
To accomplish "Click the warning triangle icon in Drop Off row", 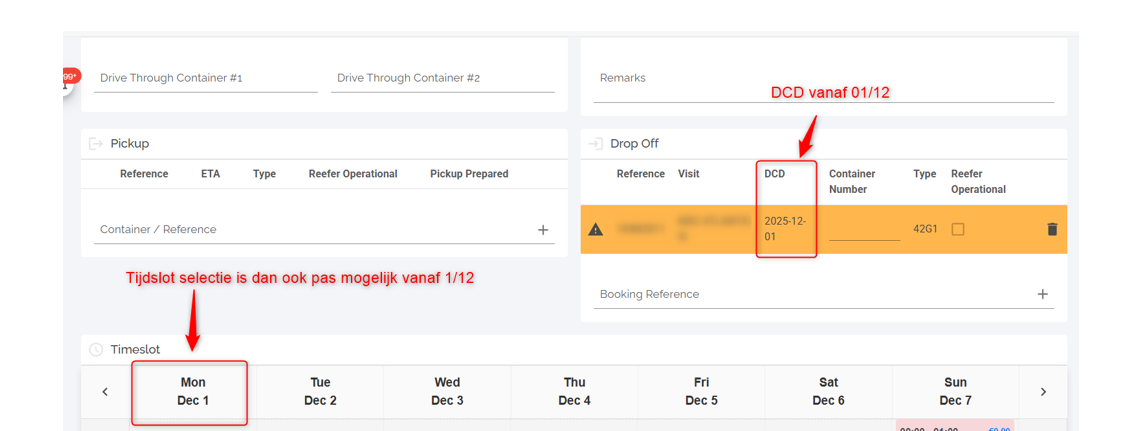I will pos(596,229).
